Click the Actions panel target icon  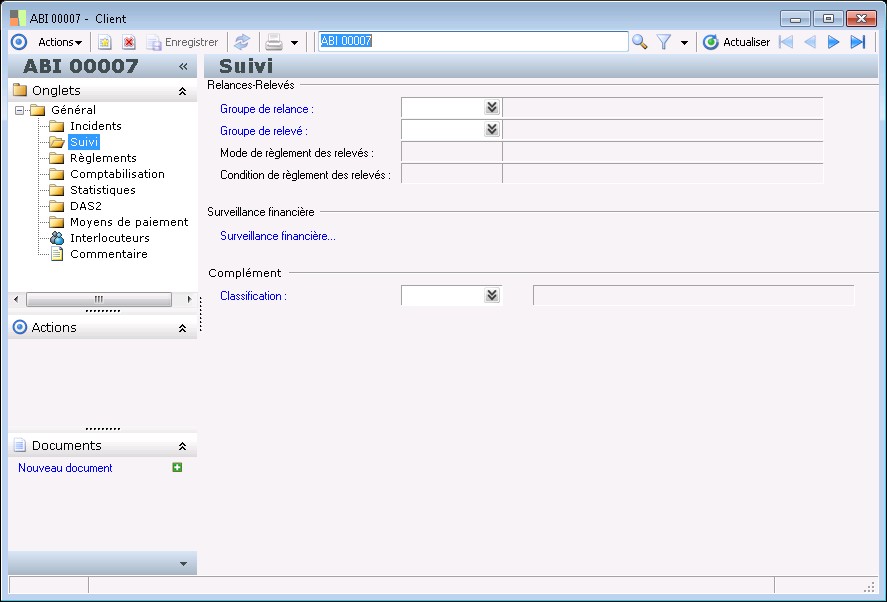[19, 327]
